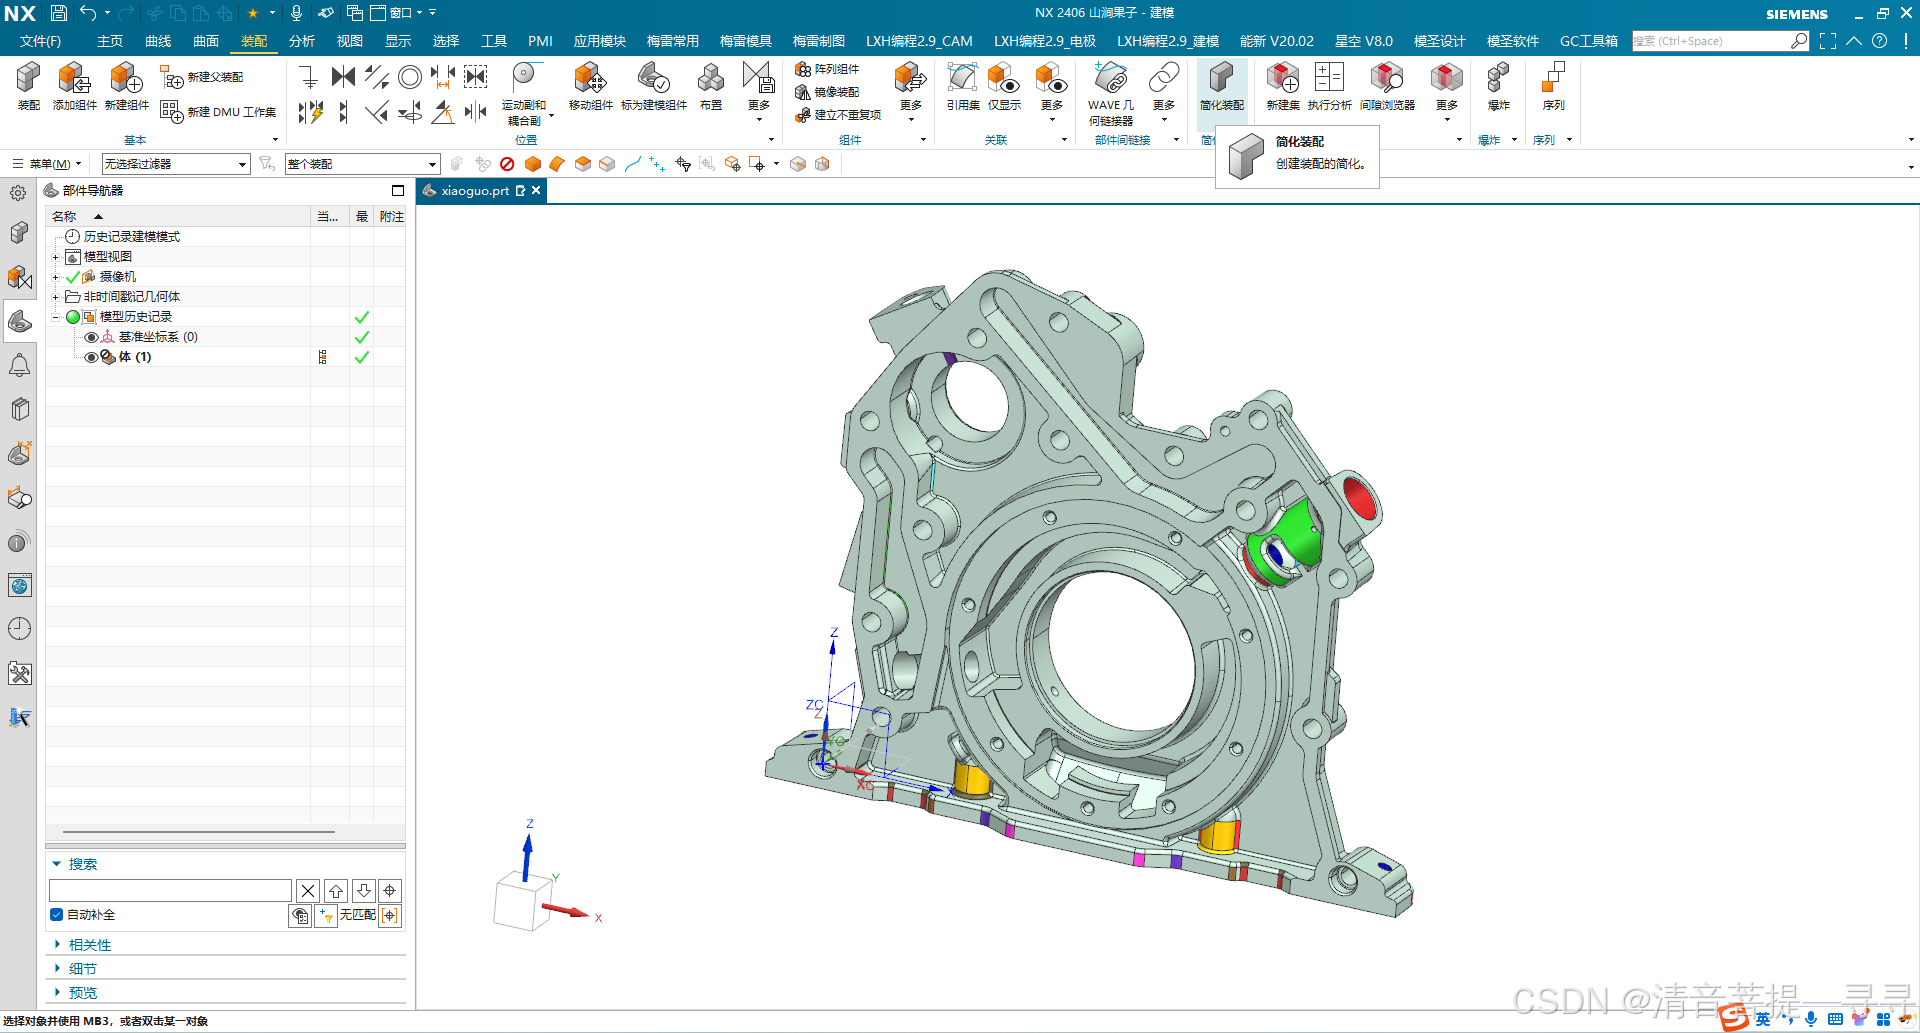Screen dimensions: 1920x1033
Task: Click the notification bell sidebar icon
Action: [19, 365]
